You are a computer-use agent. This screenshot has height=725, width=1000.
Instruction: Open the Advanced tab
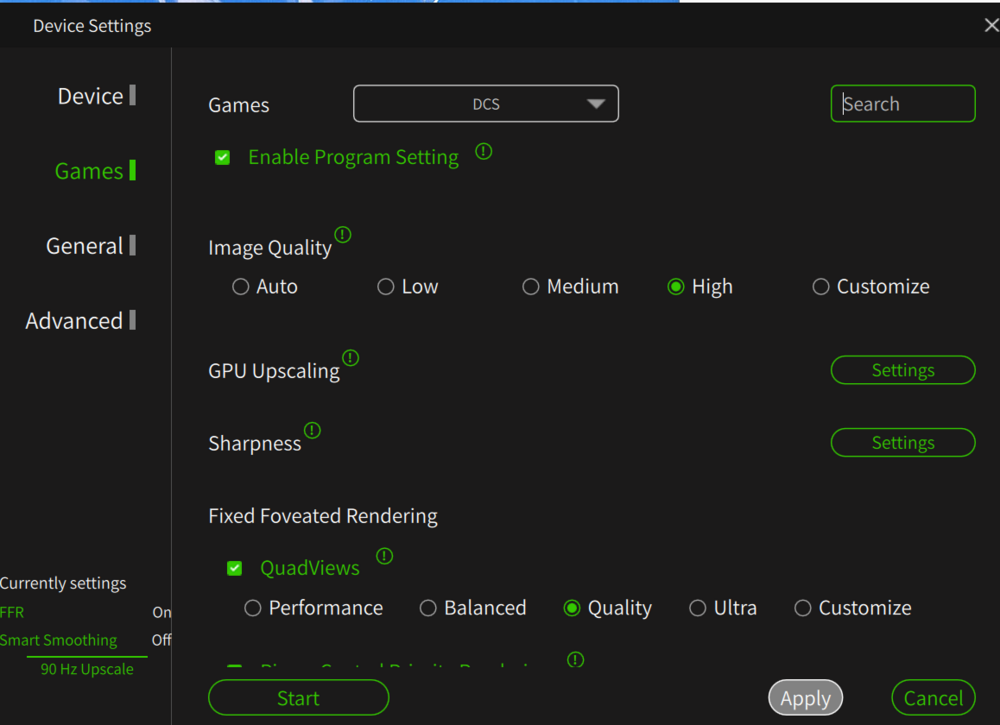[x=75, y=321]
